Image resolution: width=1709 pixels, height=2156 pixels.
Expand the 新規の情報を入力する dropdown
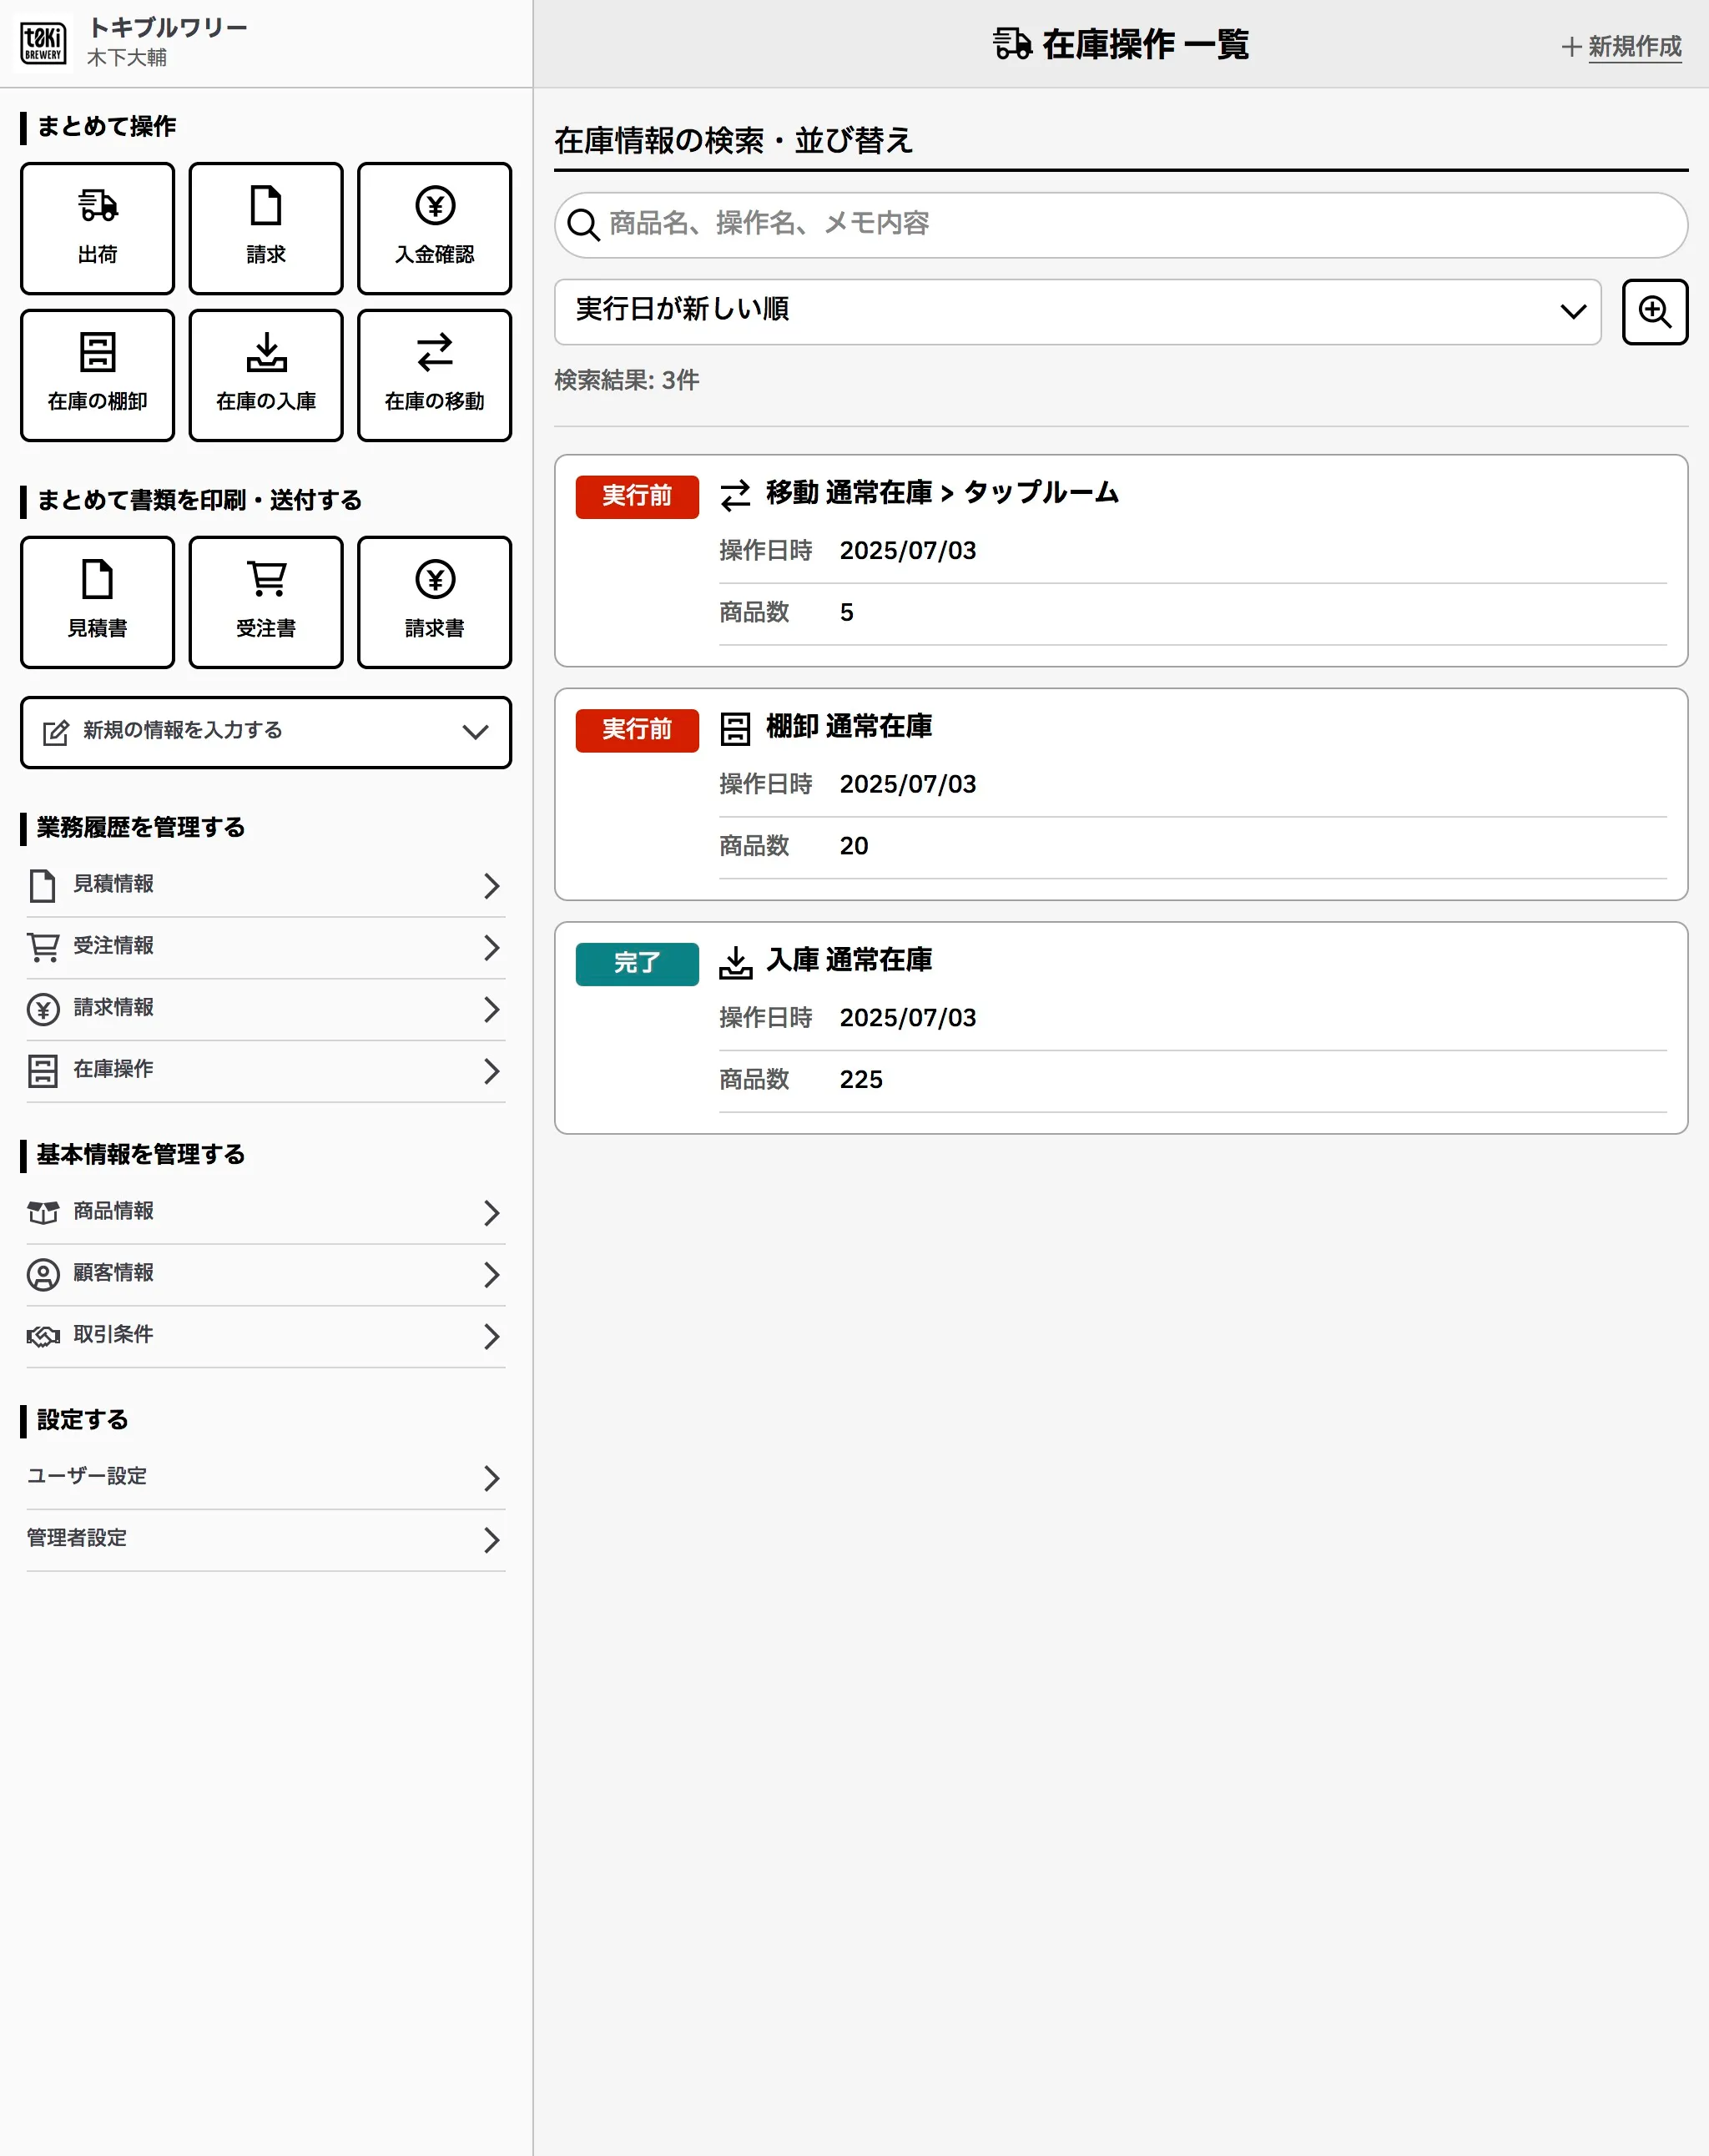tap(265, 732)
